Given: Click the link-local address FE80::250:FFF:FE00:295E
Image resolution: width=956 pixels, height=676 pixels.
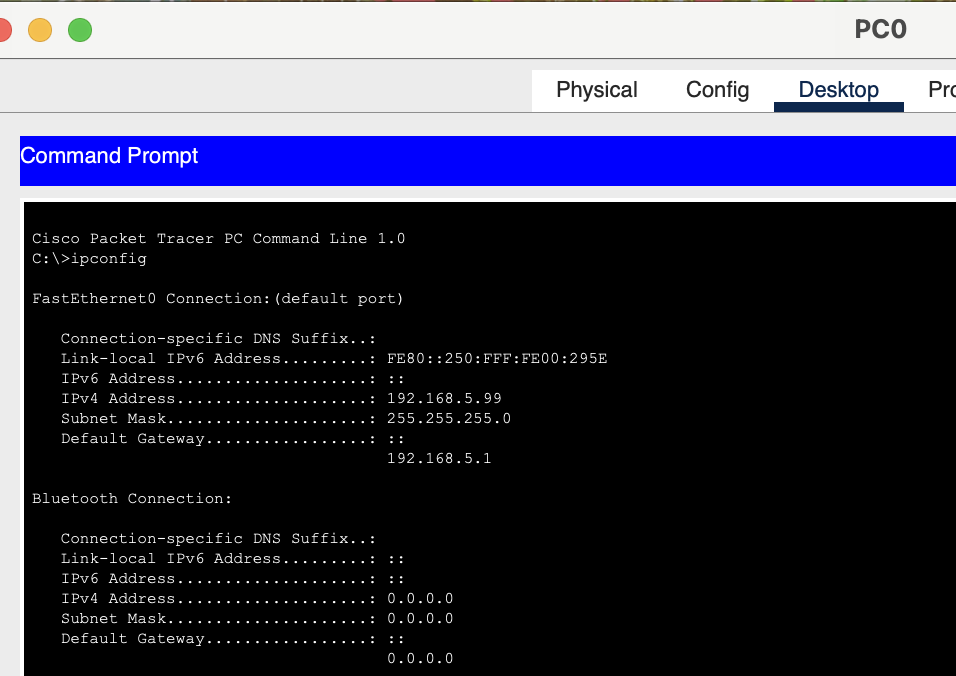Looking at the screenshot, I should coord(497,358).
